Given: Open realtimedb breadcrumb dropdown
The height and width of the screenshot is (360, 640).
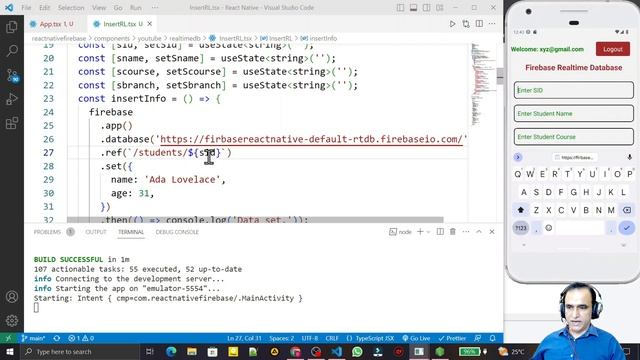Looking at the screenshot, I should (185, 38).
